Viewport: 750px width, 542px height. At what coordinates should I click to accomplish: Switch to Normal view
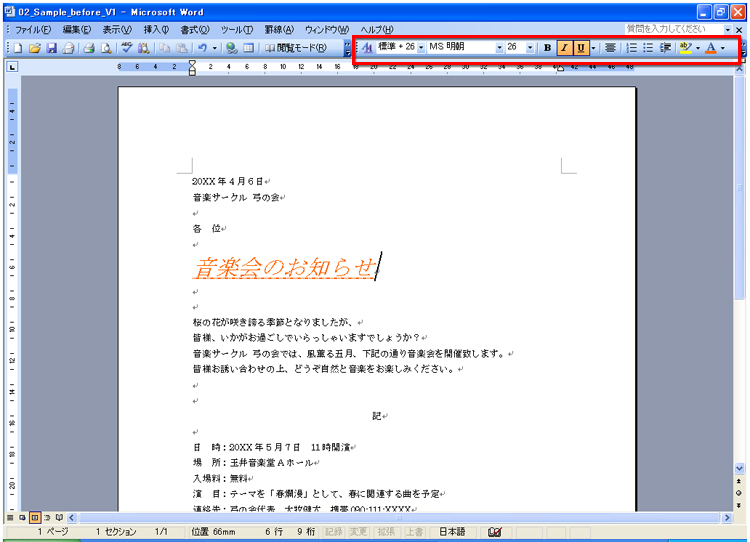tap(10, 518)
